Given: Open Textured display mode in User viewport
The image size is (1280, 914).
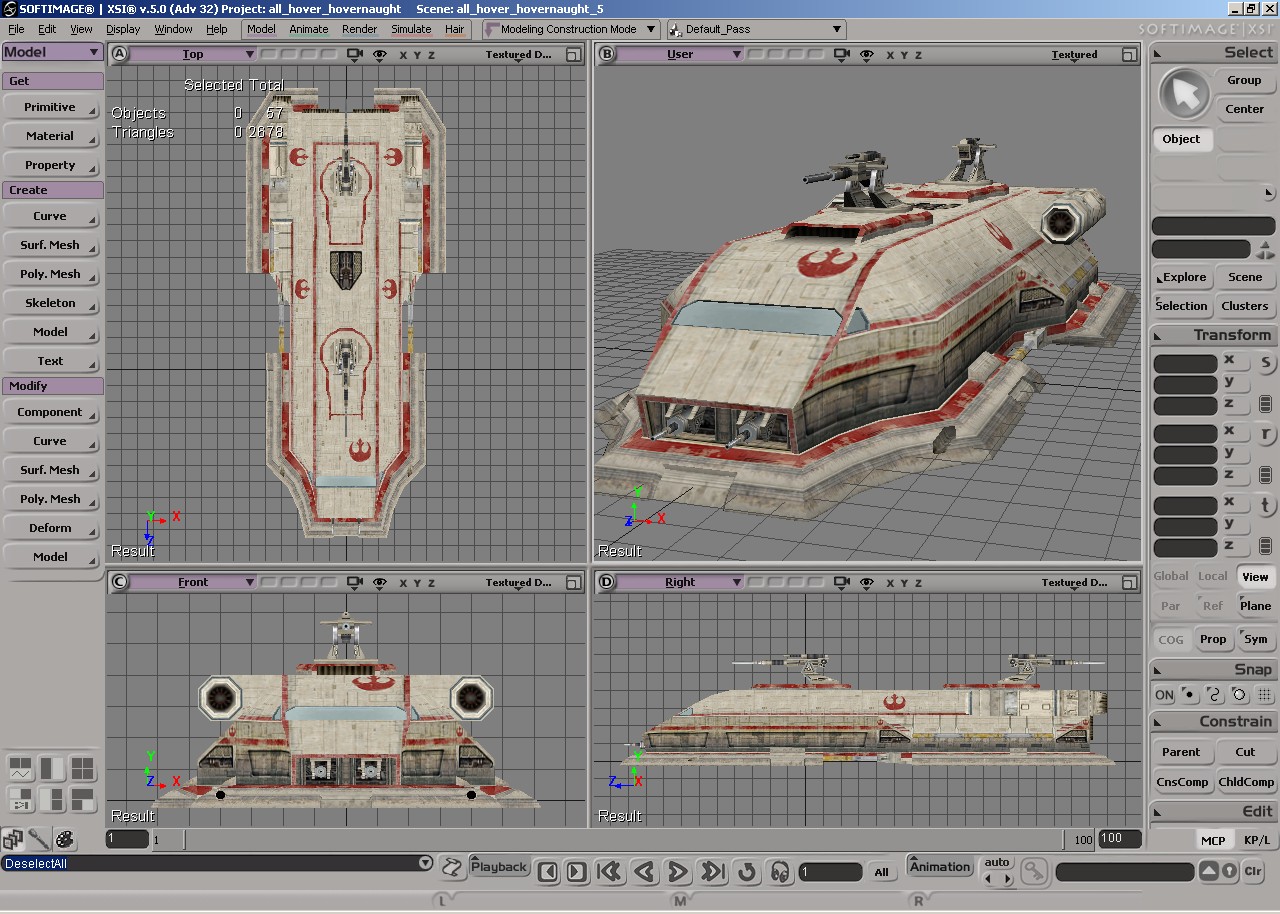Looking at the screenshot, I should pos(1074,55).
